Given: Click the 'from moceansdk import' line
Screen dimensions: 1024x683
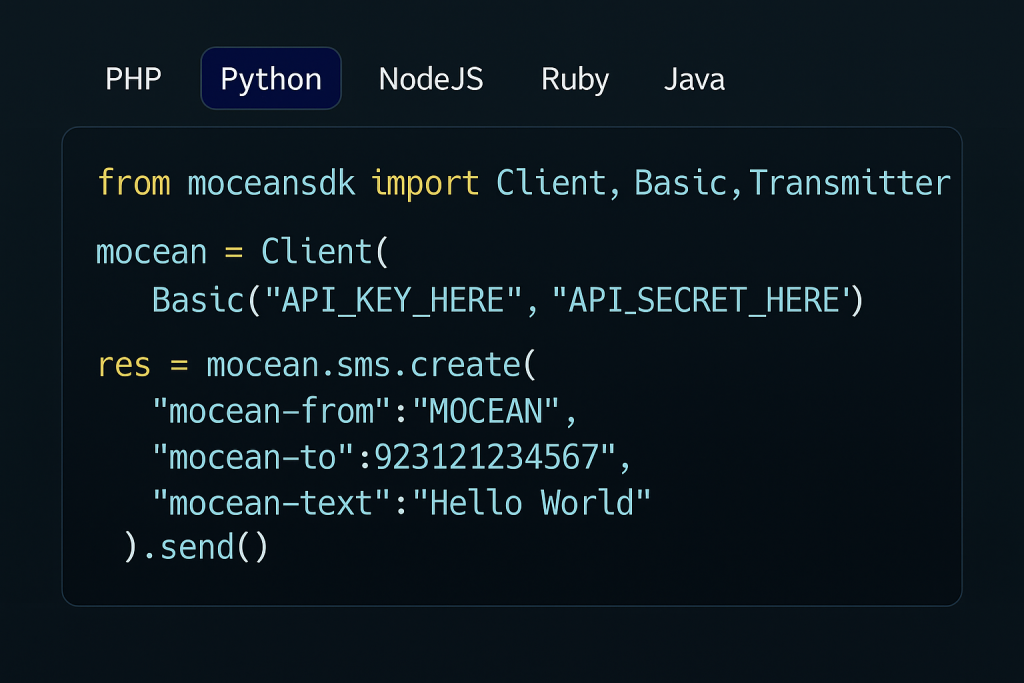Looking at the screenshot, I should click(523, 183).
